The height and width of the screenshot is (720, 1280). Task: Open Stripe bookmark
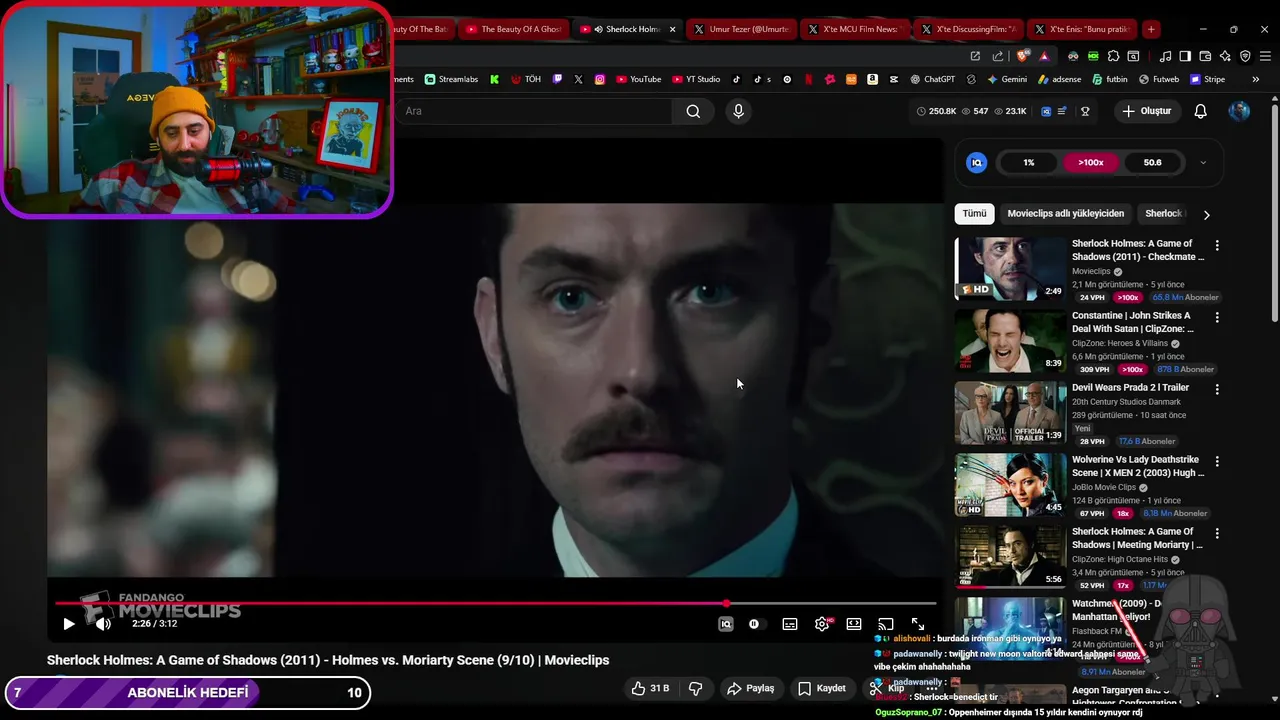pos(1207,79)
